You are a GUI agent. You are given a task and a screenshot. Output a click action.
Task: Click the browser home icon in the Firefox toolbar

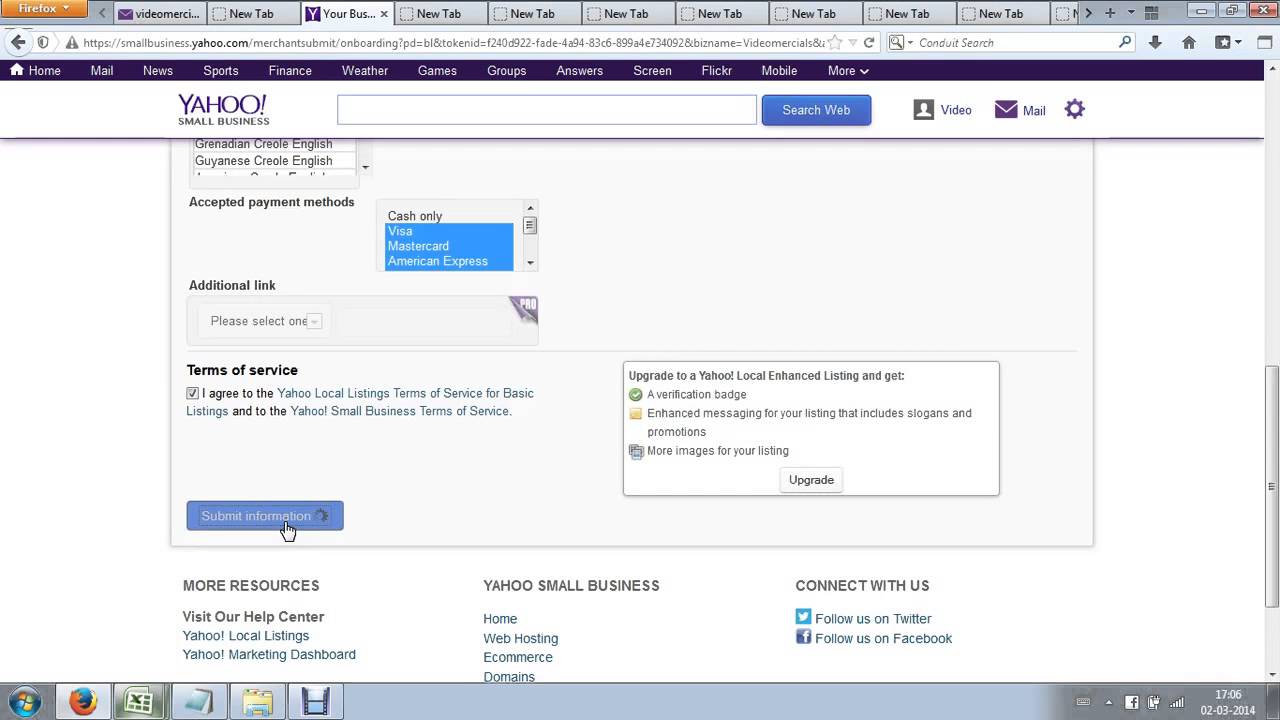1189,42
